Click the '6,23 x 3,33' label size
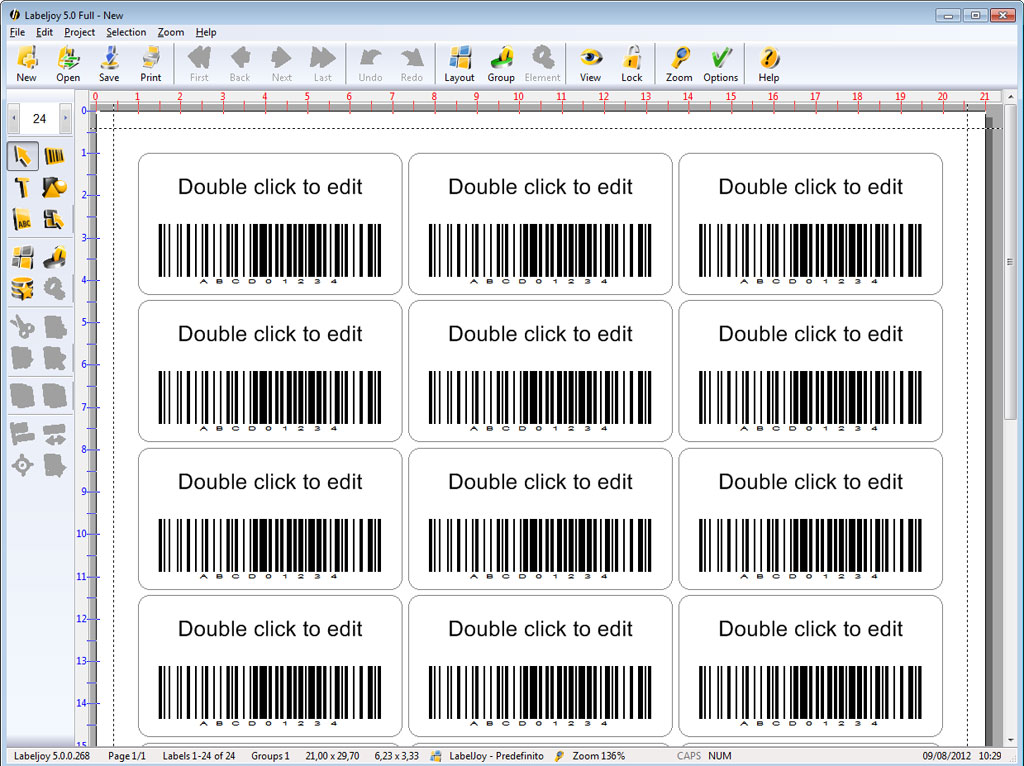Viewport: 1024px width, 766px height. (396, 756)
